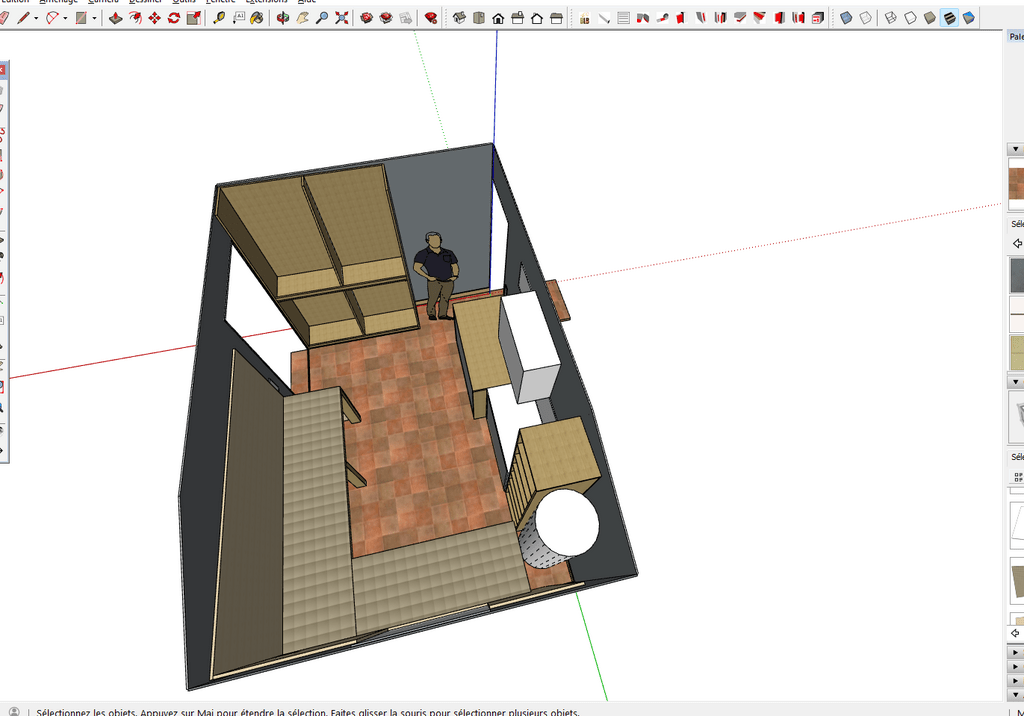
Task: Open the Line tool dropdown arrow
Action: tap(36, 18)
